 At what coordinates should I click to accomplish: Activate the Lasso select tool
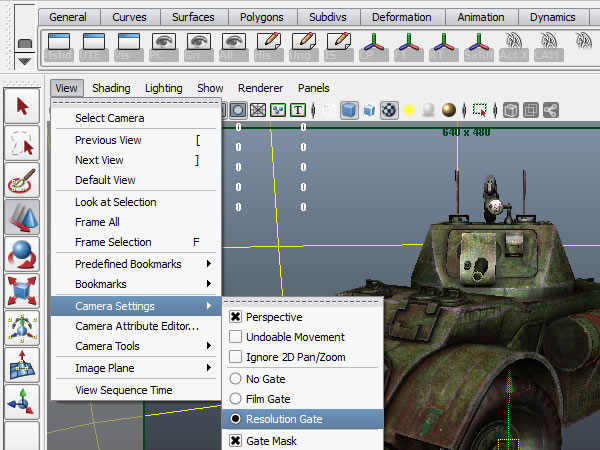click(x=22, y=143)
